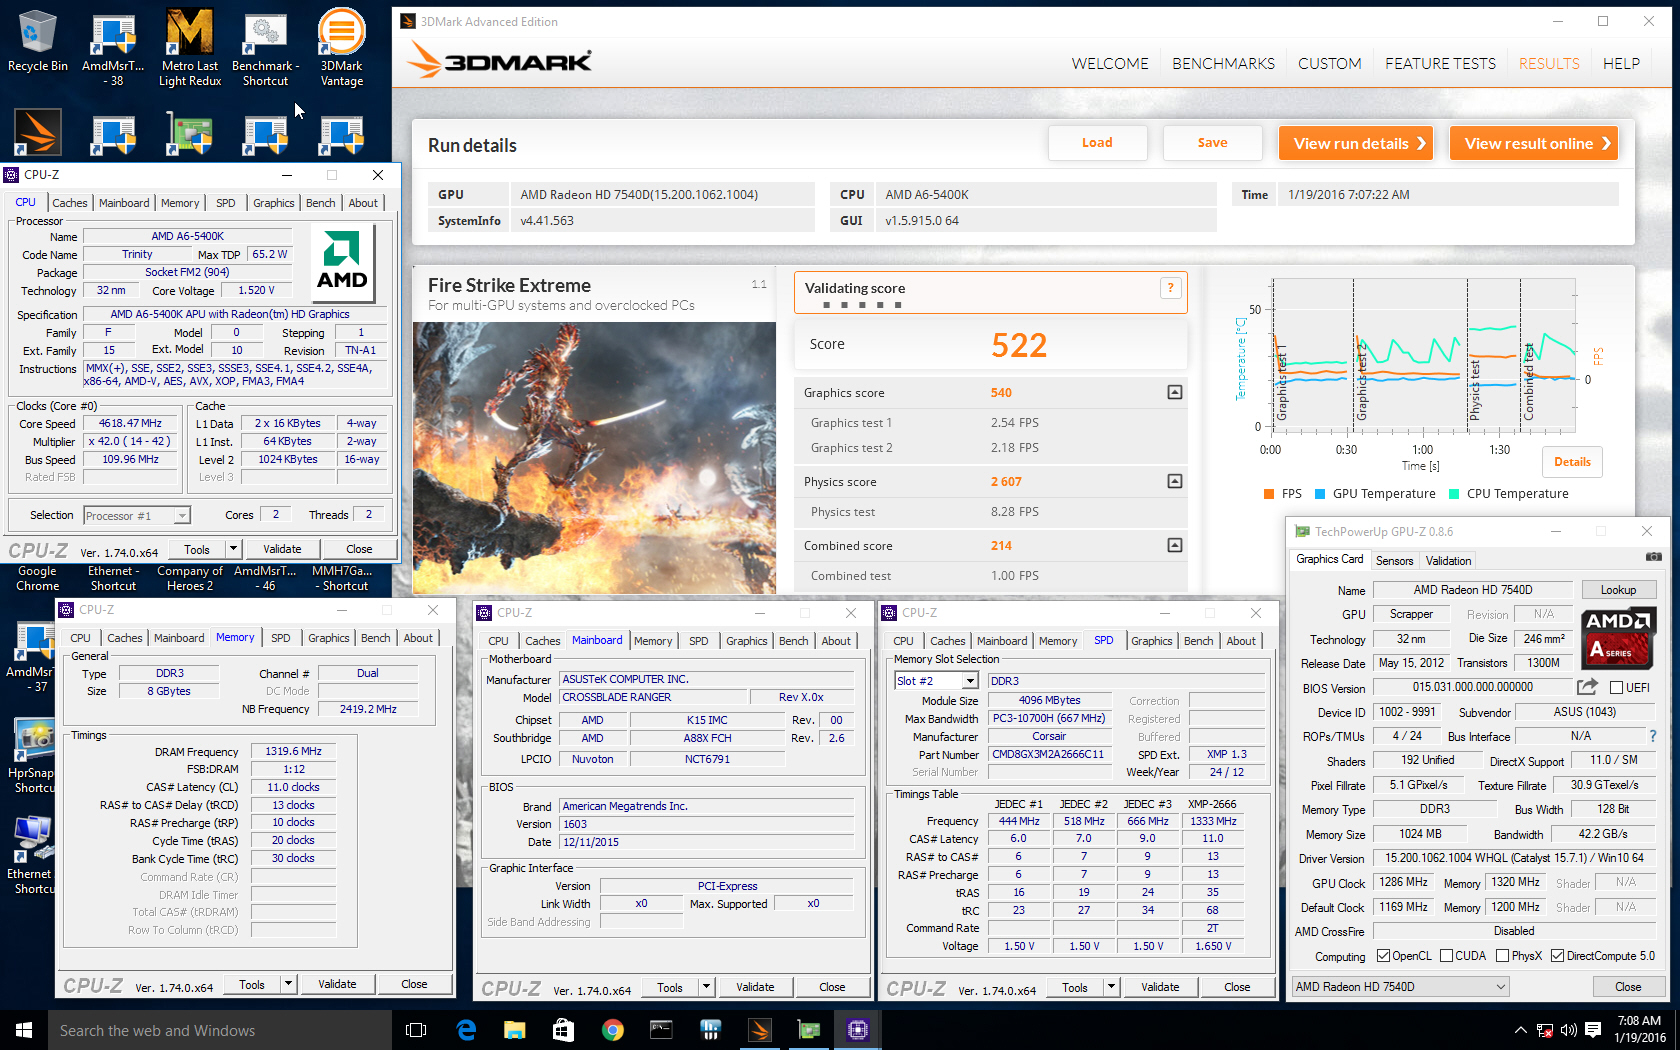Toggle the UEFI checkbox in GPU-Z

(1616, 687)
